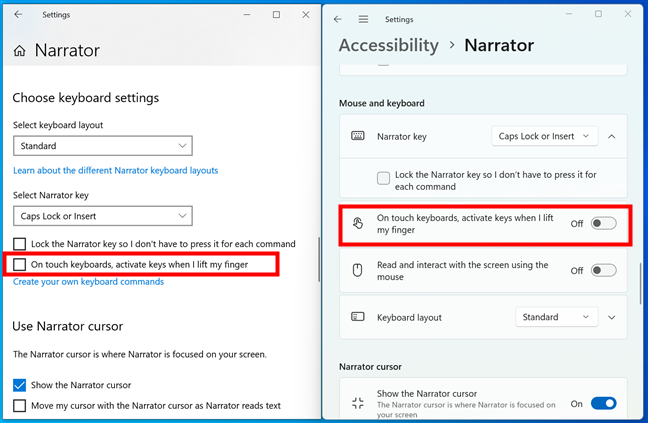Open Keyboard layout Standard dropdown in right window
Image resolution: width=648 pixels, height=423 pixels.
pyautogui.click(x=557, y=317)
